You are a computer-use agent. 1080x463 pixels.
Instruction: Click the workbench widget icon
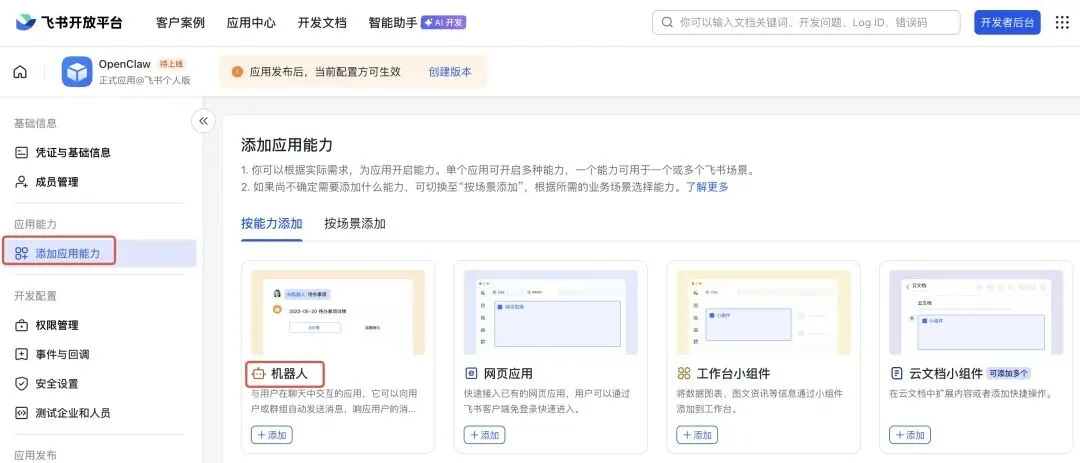pos(684,374)
